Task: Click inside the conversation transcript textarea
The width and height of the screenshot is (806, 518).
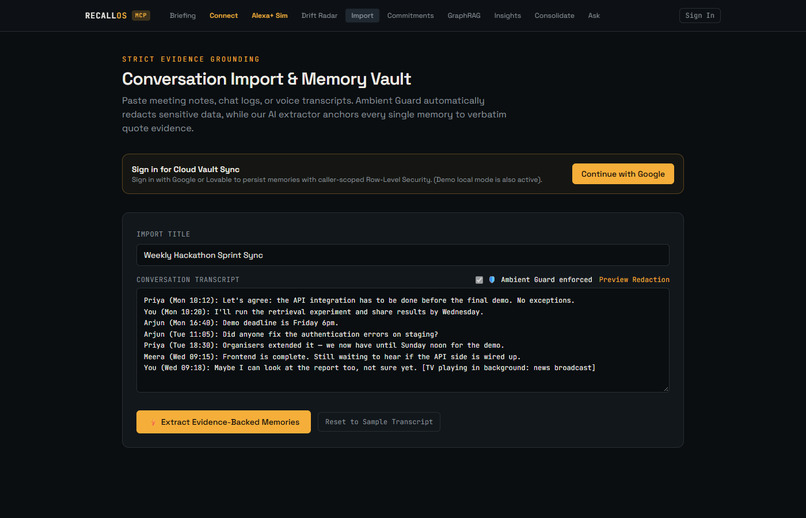Action: tap(402, 340)
